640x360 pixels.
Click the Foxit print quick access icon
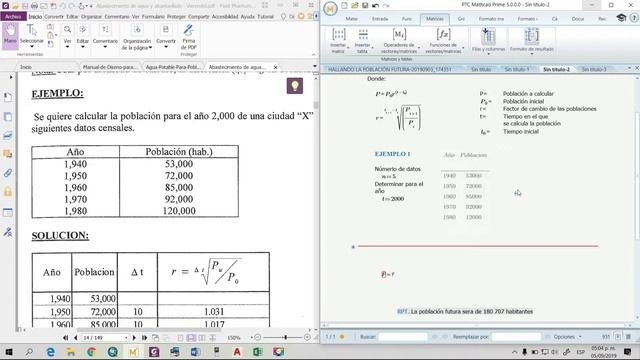point(34,6)
